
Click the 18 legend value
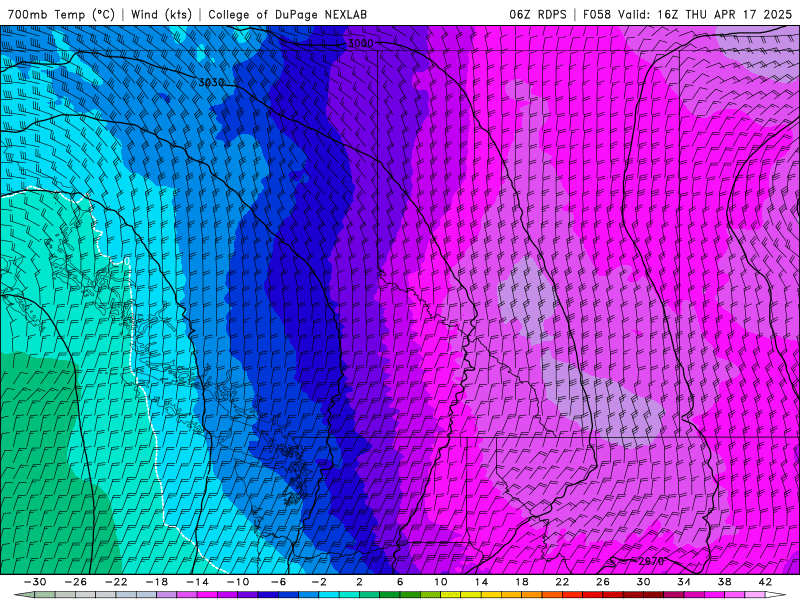tap(522, 582)
